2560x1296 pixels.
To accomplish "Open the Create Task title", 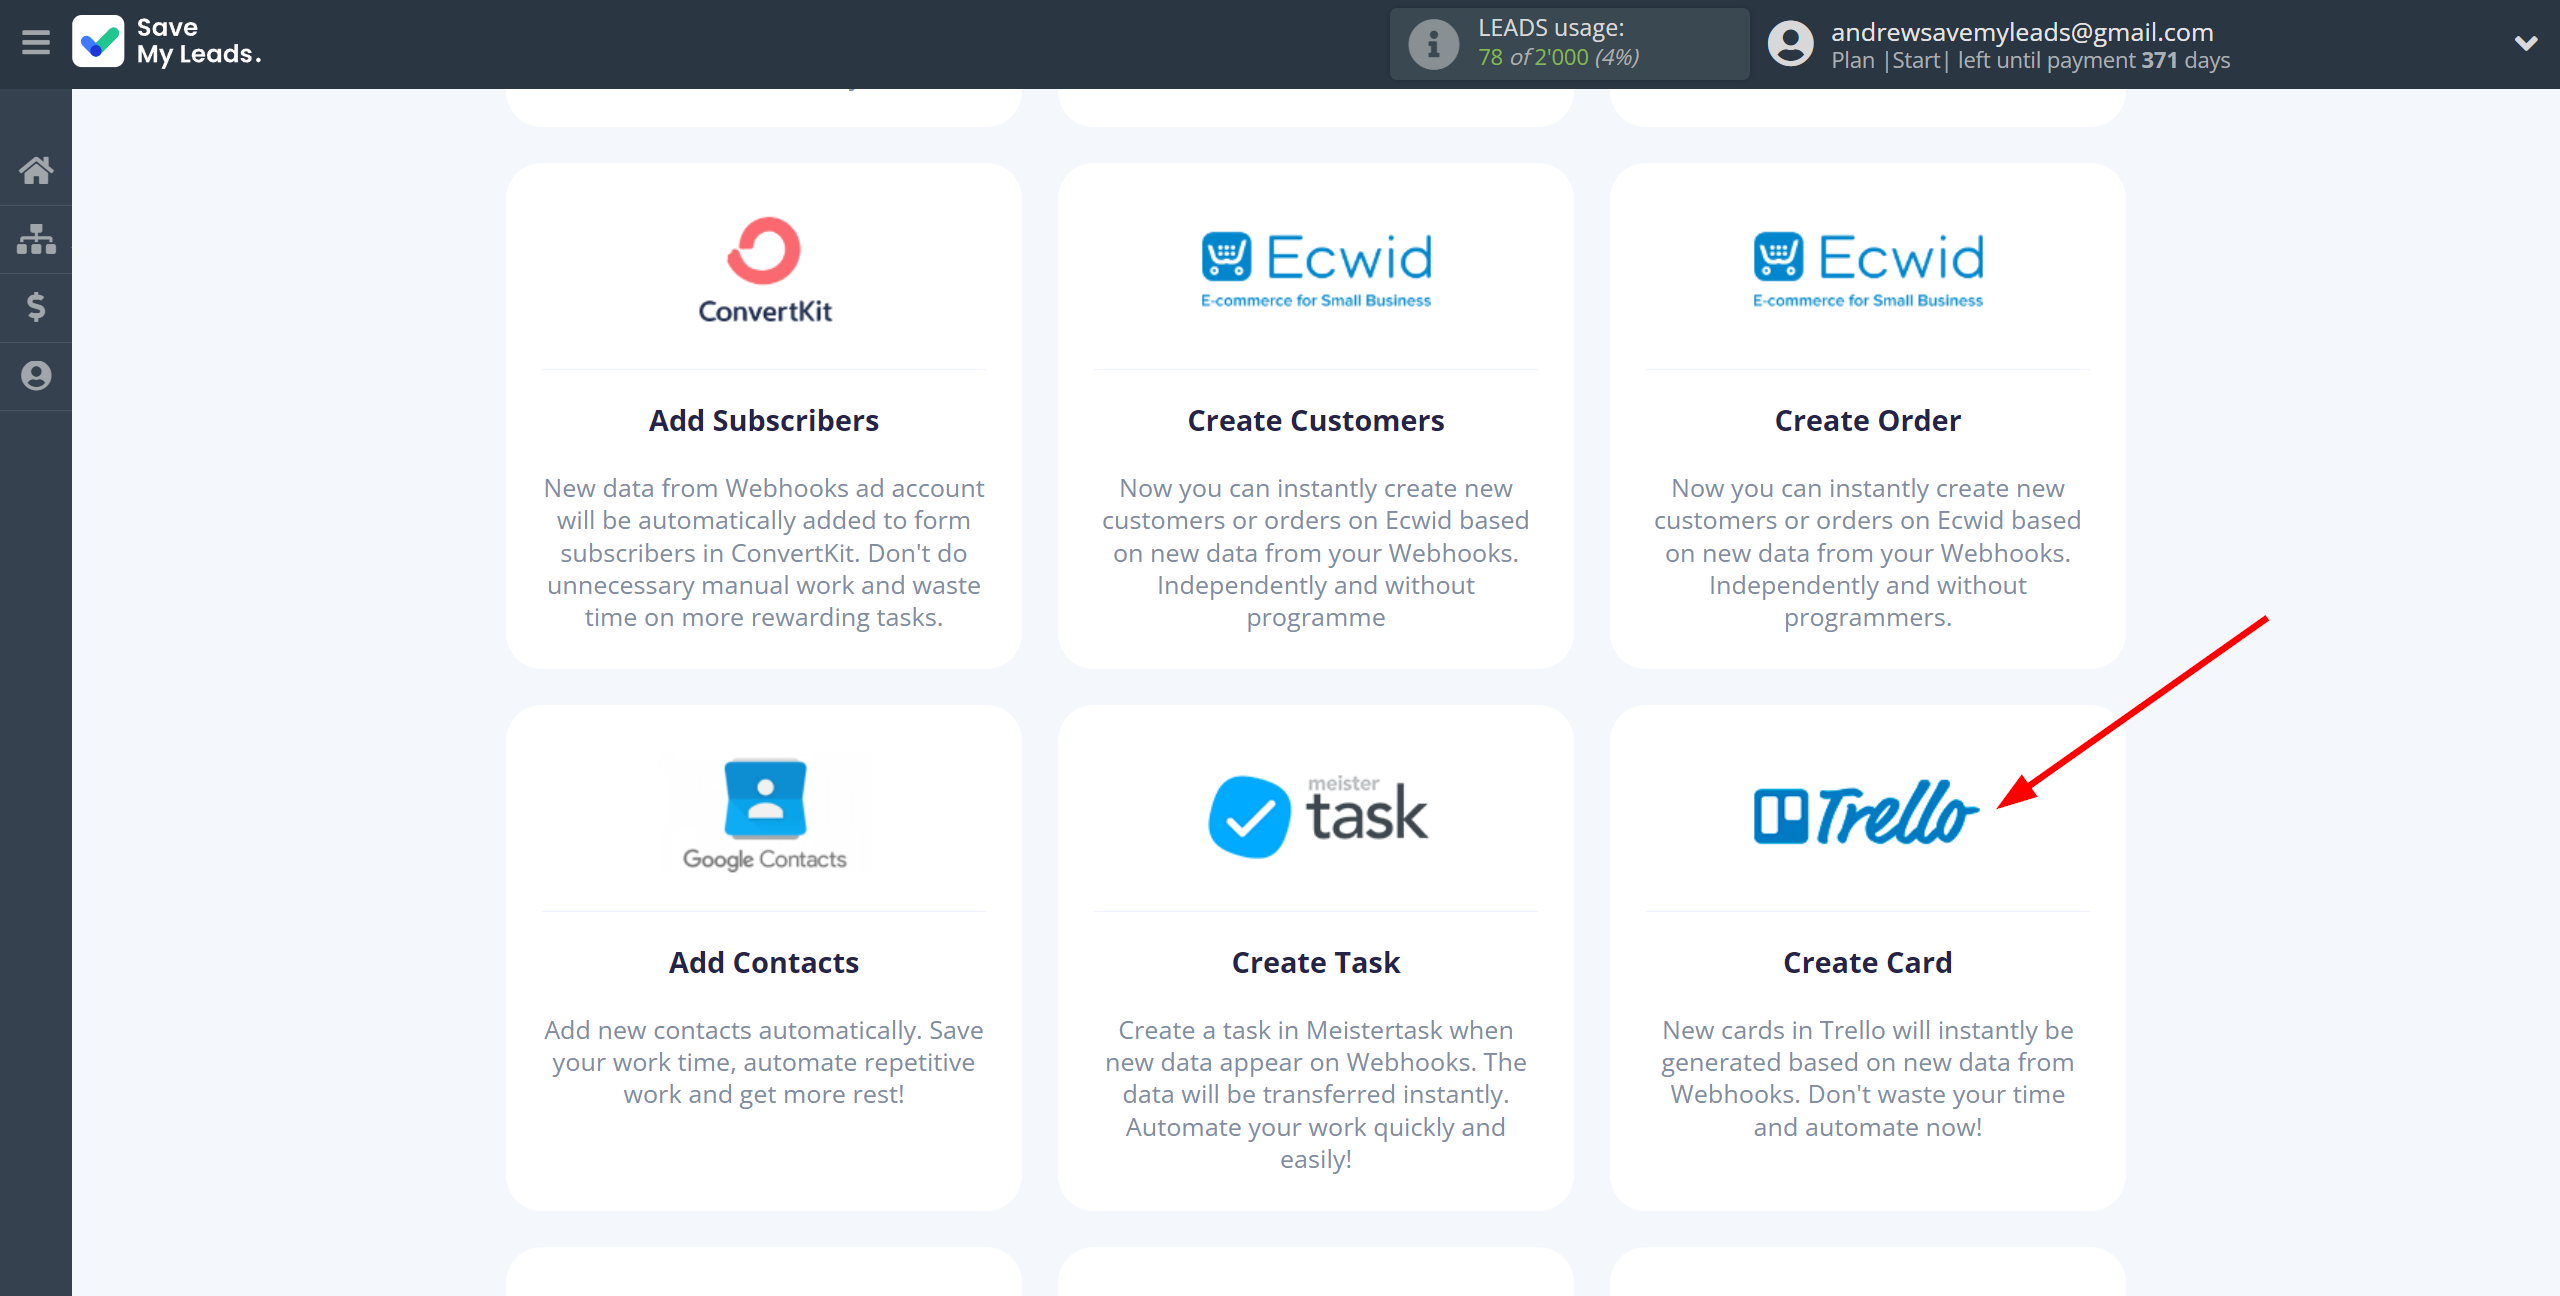I will click(1316, 963).
